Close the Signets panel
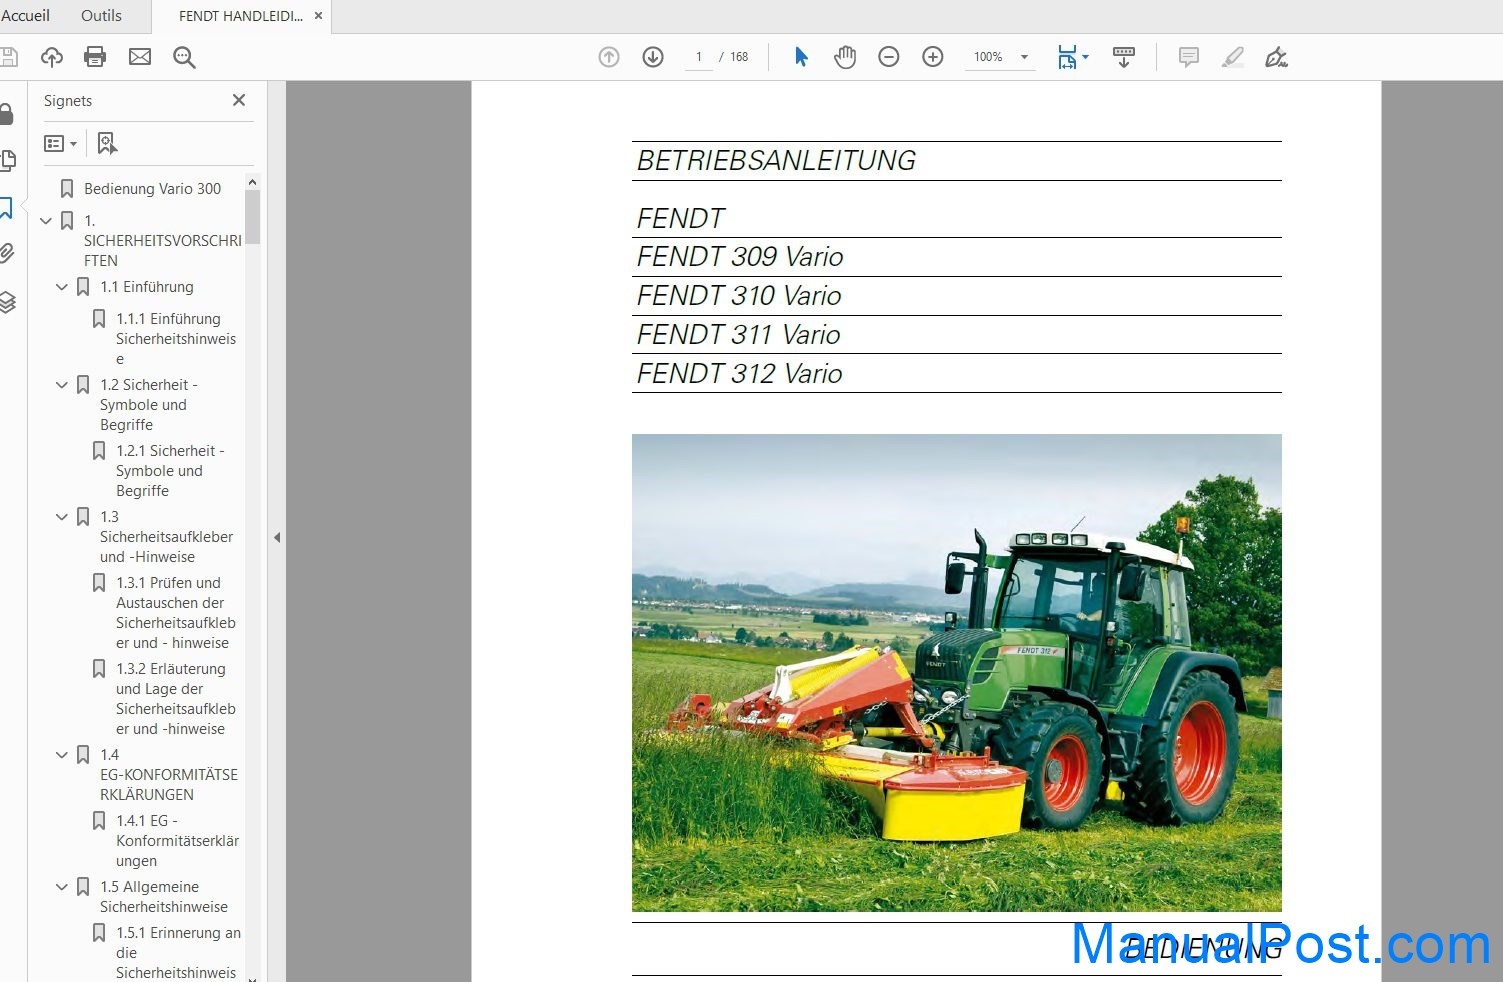 (x=239, y=100)
